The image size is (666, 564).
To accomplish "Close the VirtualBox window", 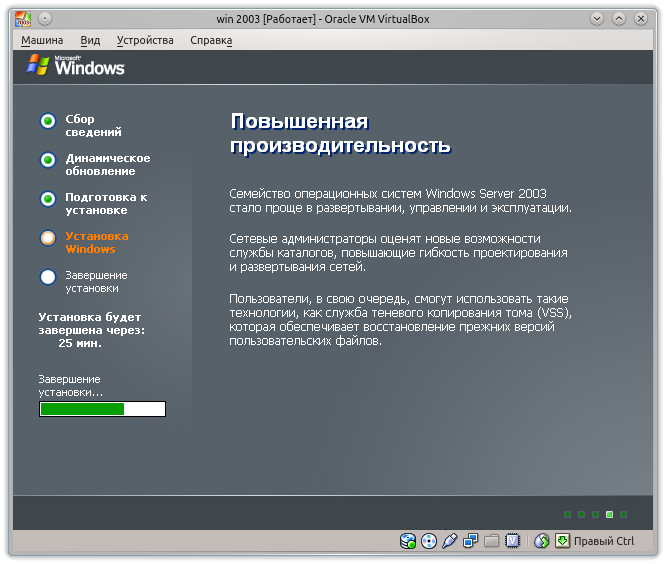I will pos(641,19).
